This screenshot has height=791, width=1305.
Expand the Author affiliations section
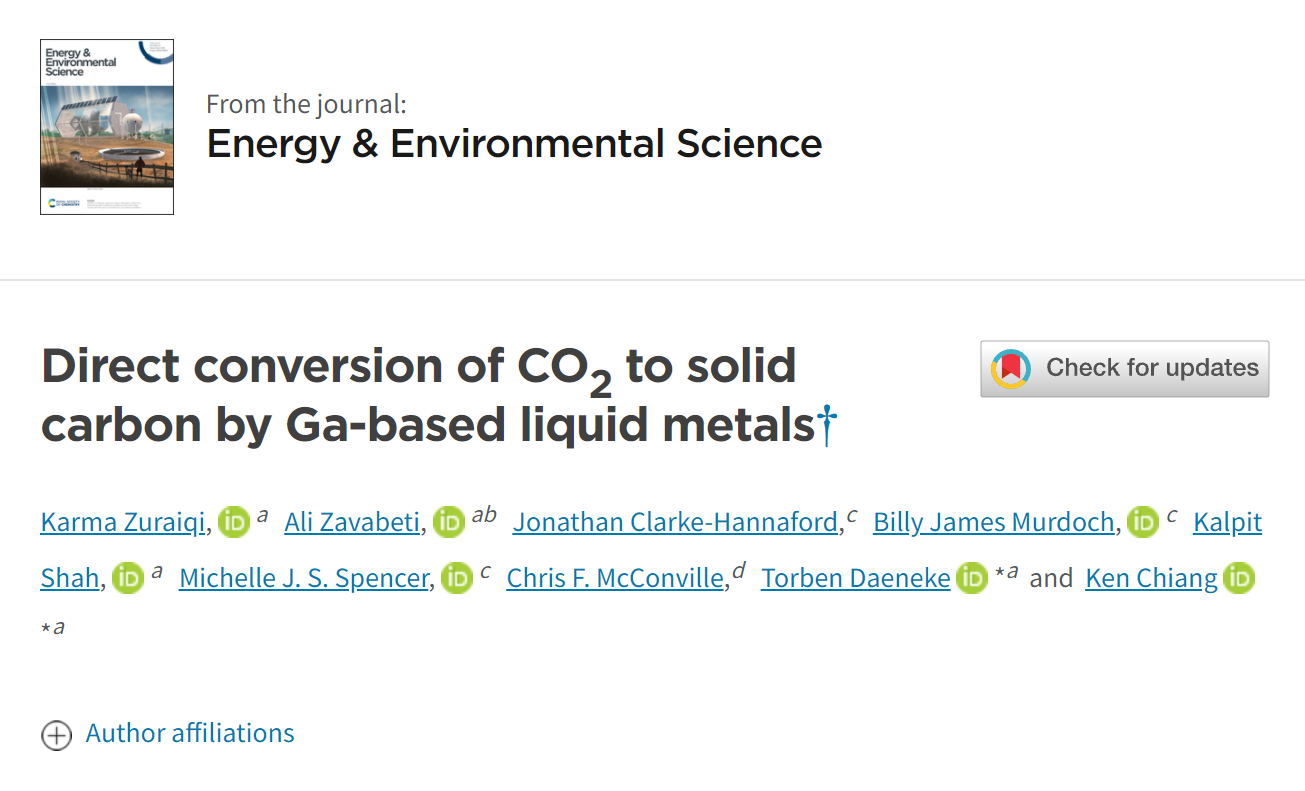tap(190, 733)
